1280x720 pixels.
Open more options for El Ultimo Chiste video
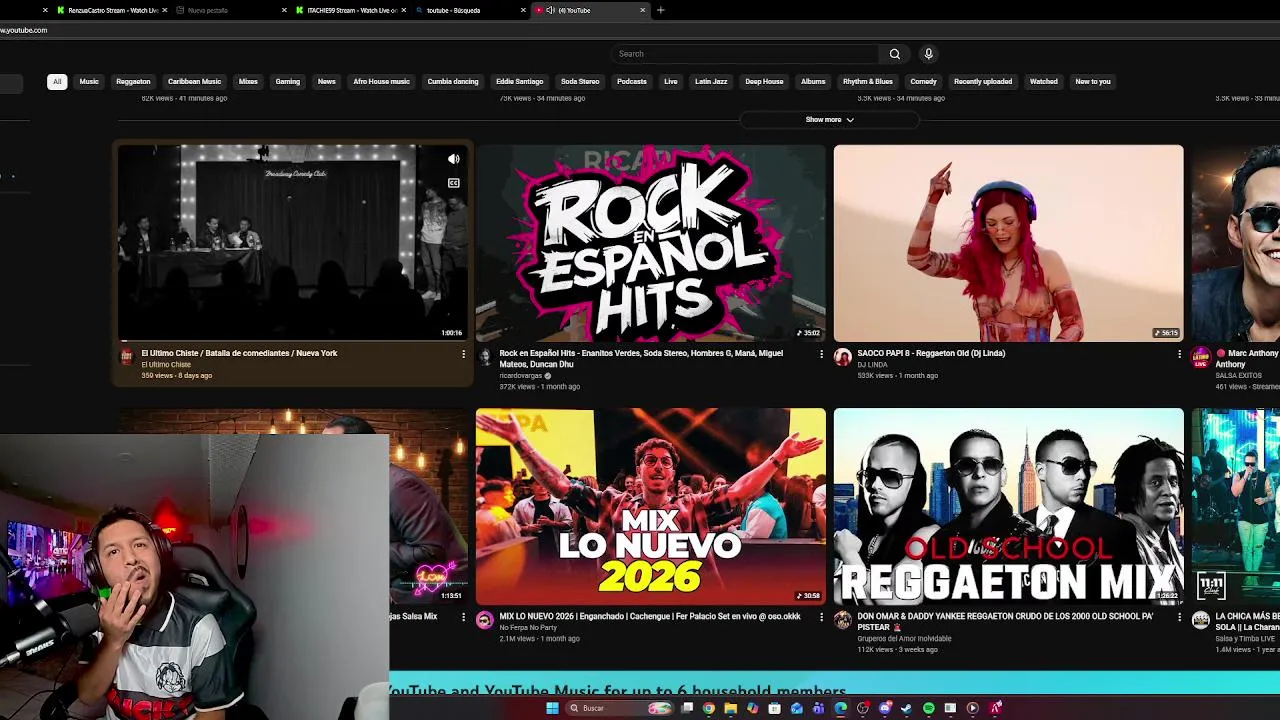(463, 354)
